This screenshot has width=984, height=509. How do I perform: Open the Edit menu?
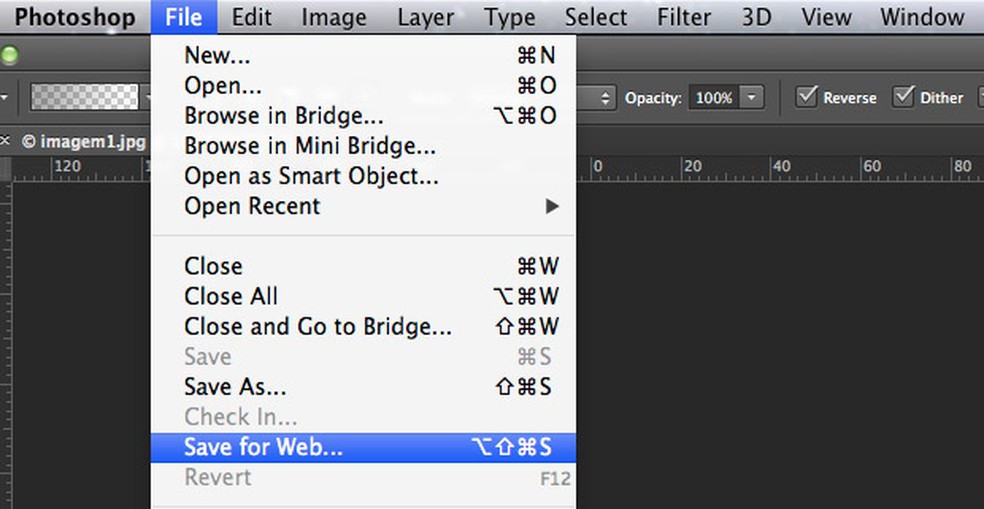pos(252,17)
